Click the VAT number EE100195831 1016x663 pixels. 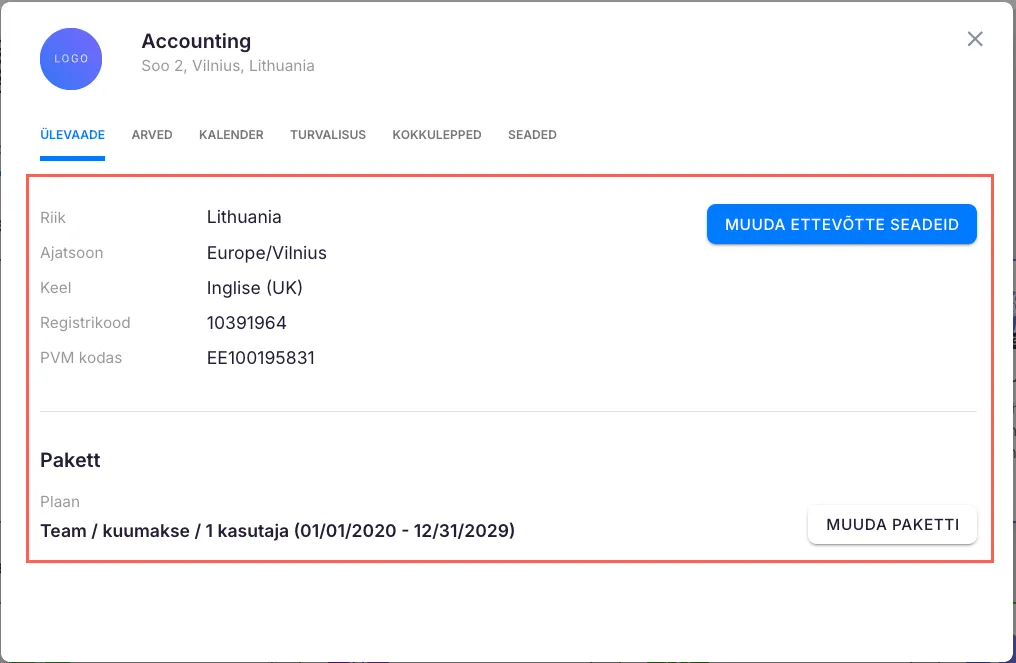tap(261, 358)
